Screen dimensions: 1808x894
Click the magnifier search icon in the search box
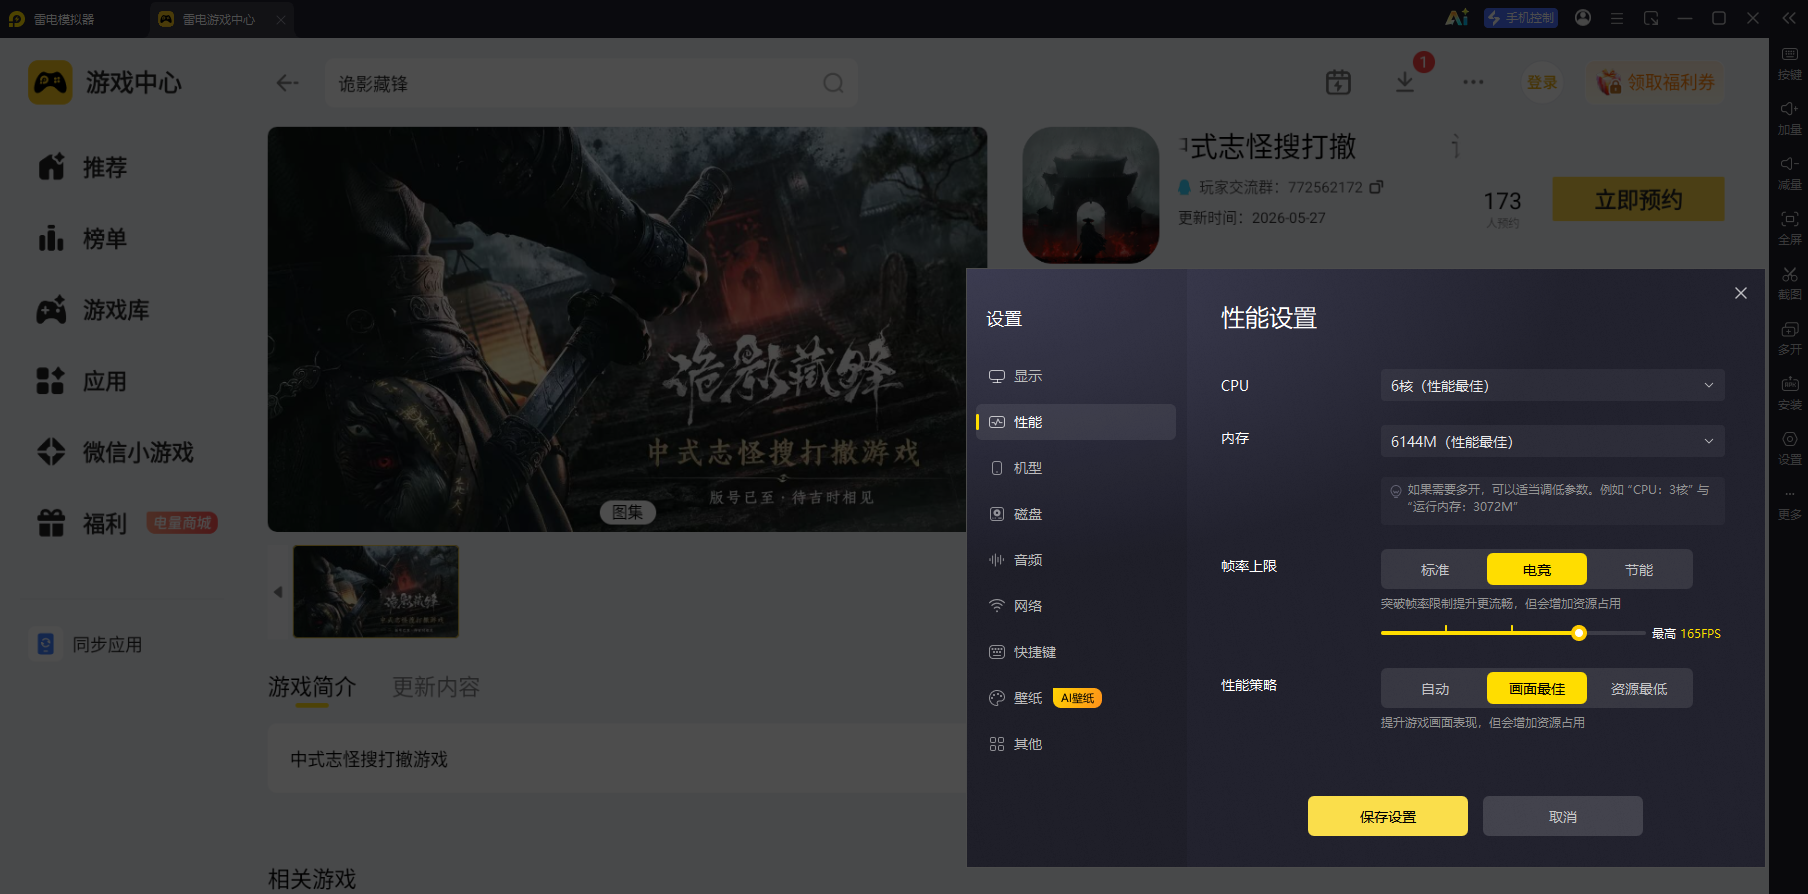[x=833, y=83]
